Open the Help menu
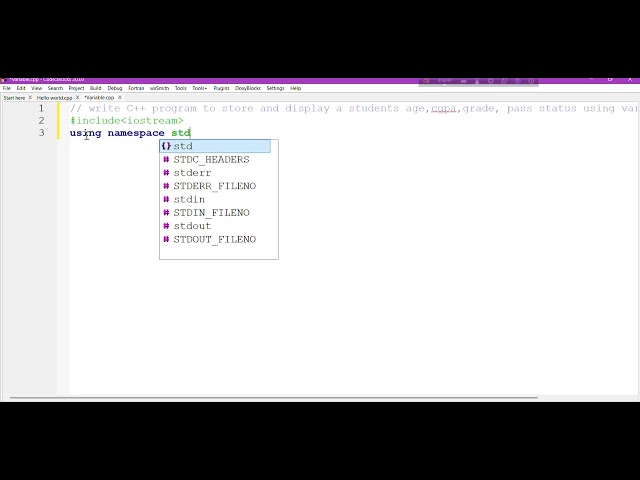The height and width of the screenshot is (480, 640). coord(296,88)
